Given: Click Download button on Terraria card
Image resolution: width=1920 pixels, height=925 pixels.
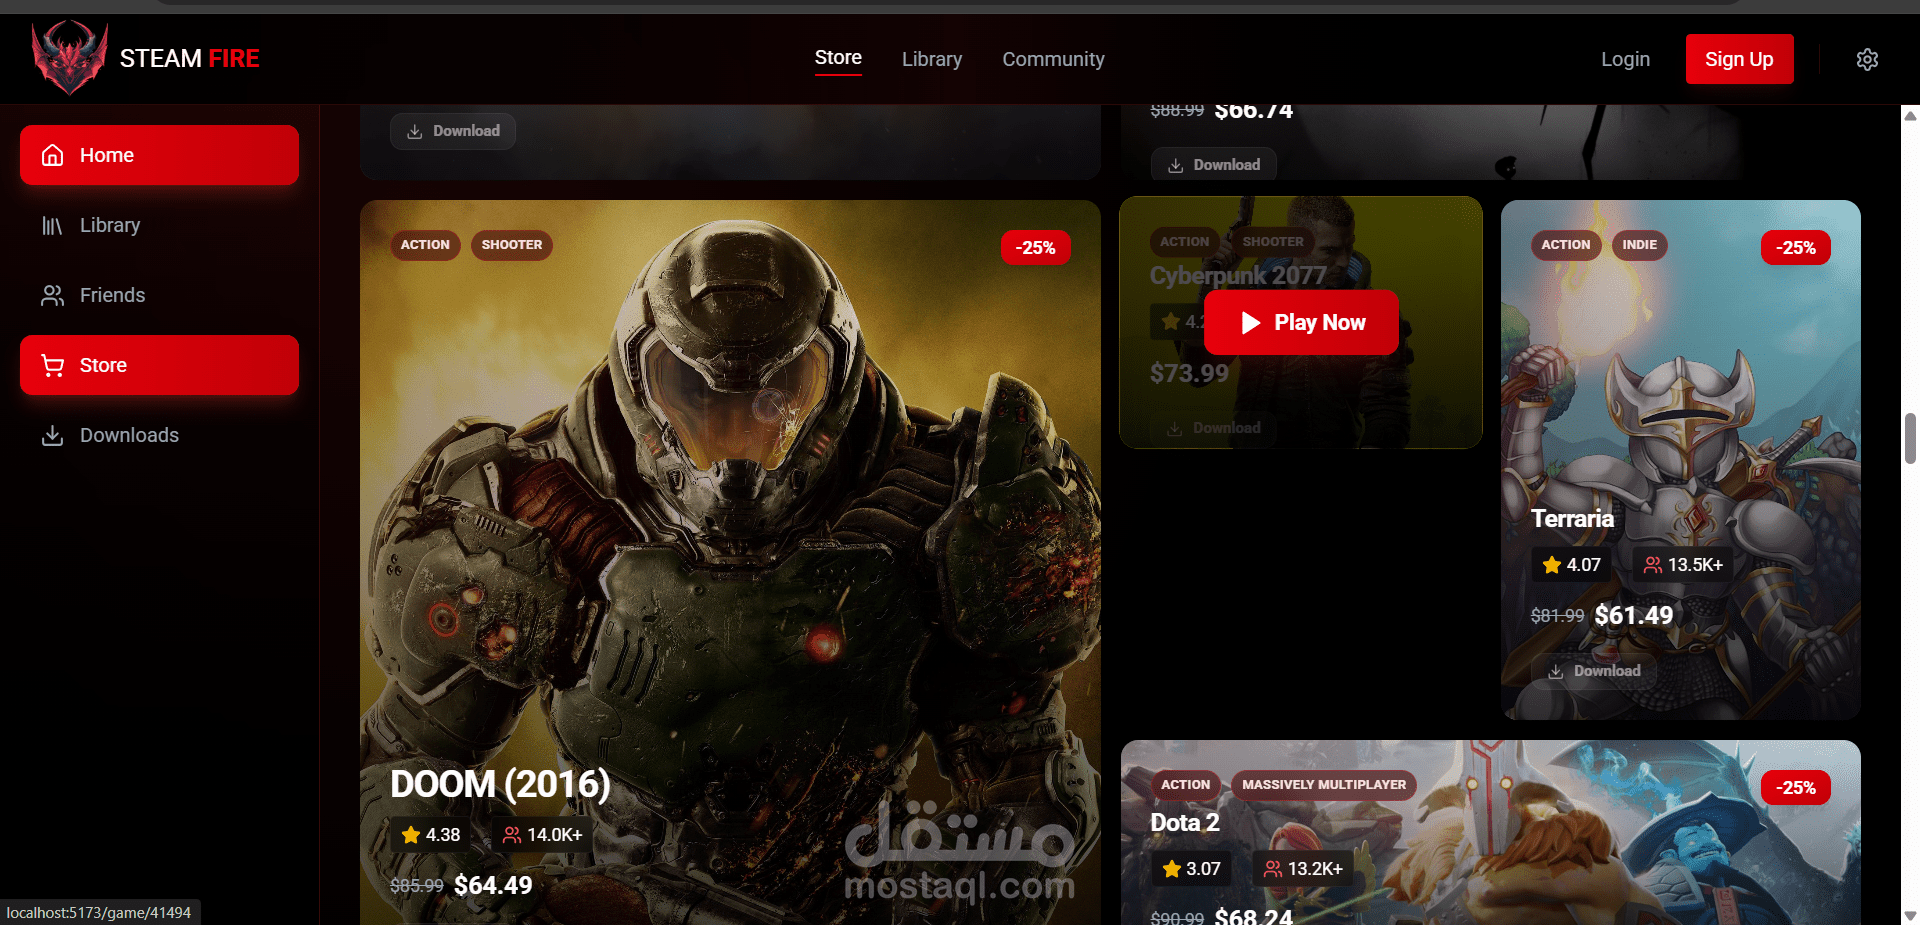Looking at the screenshot, I should (1594, 671).
